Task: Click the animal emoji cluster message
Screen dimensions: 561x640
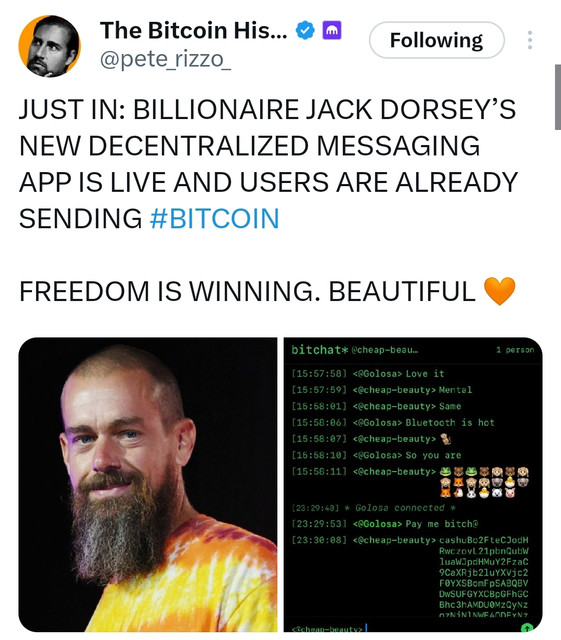Action: point(484,482)
